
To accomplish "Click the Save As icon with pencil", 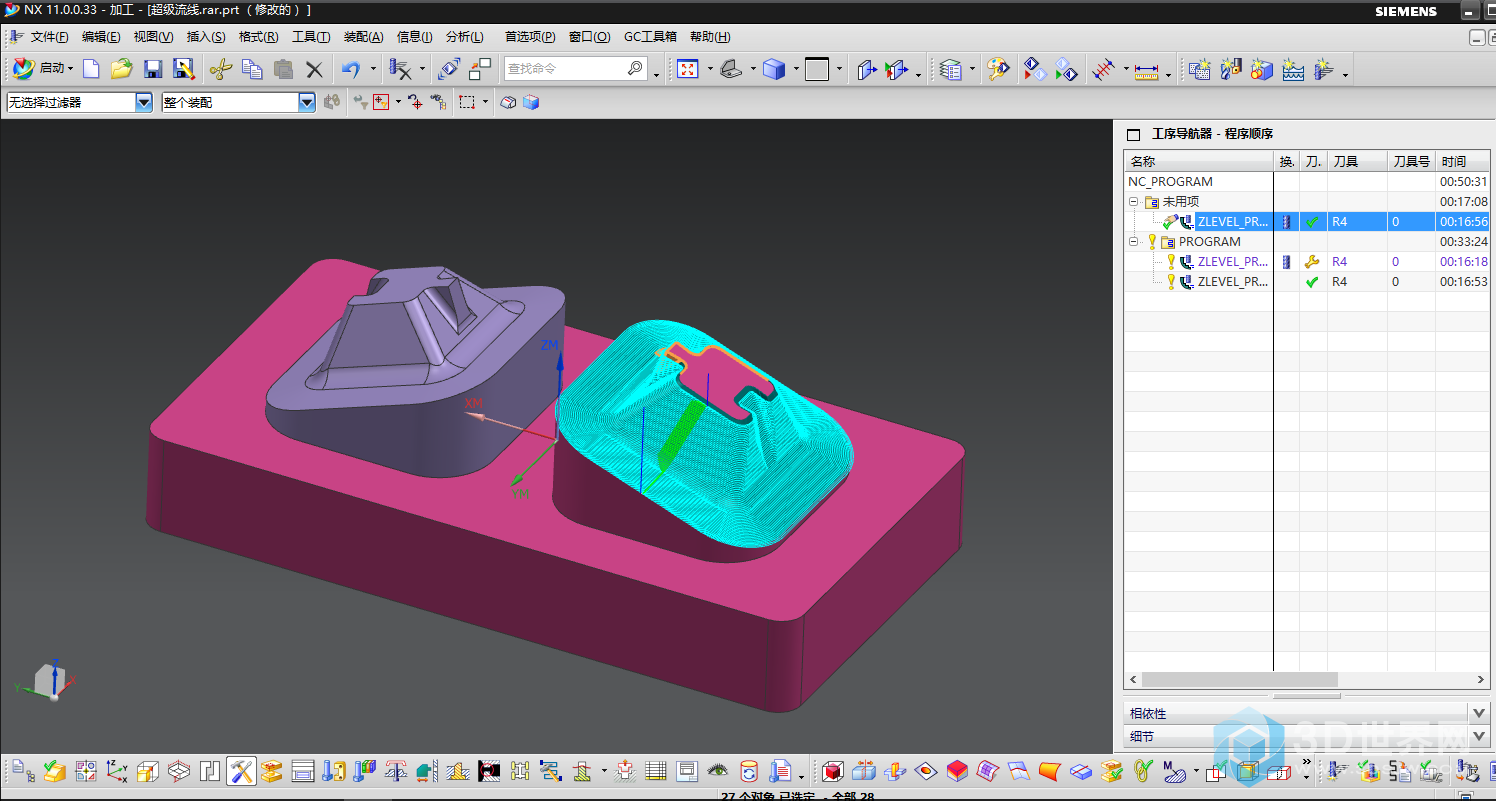I will (183, 69).
